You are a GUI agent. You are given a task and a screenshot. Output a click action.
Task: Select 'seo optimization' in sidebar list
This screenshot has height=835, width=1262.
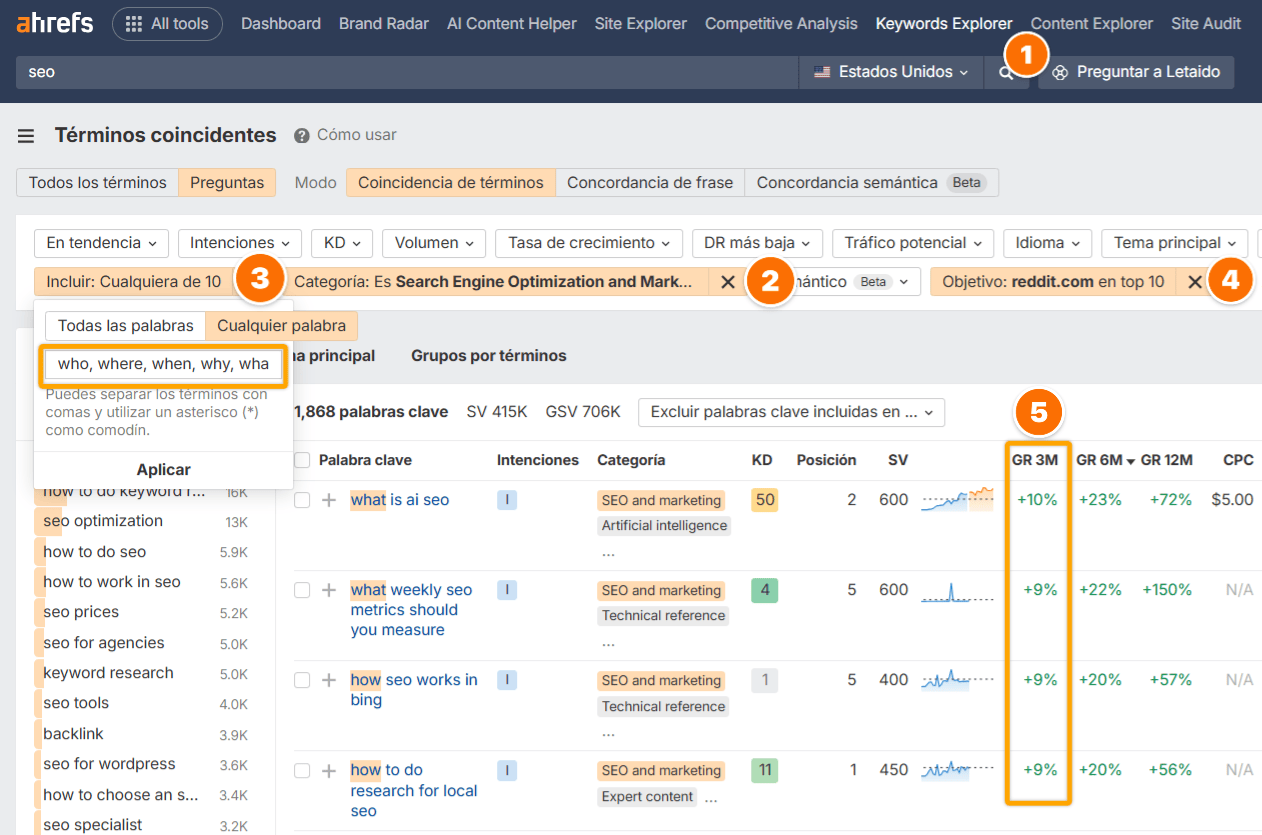pos(103,521)
